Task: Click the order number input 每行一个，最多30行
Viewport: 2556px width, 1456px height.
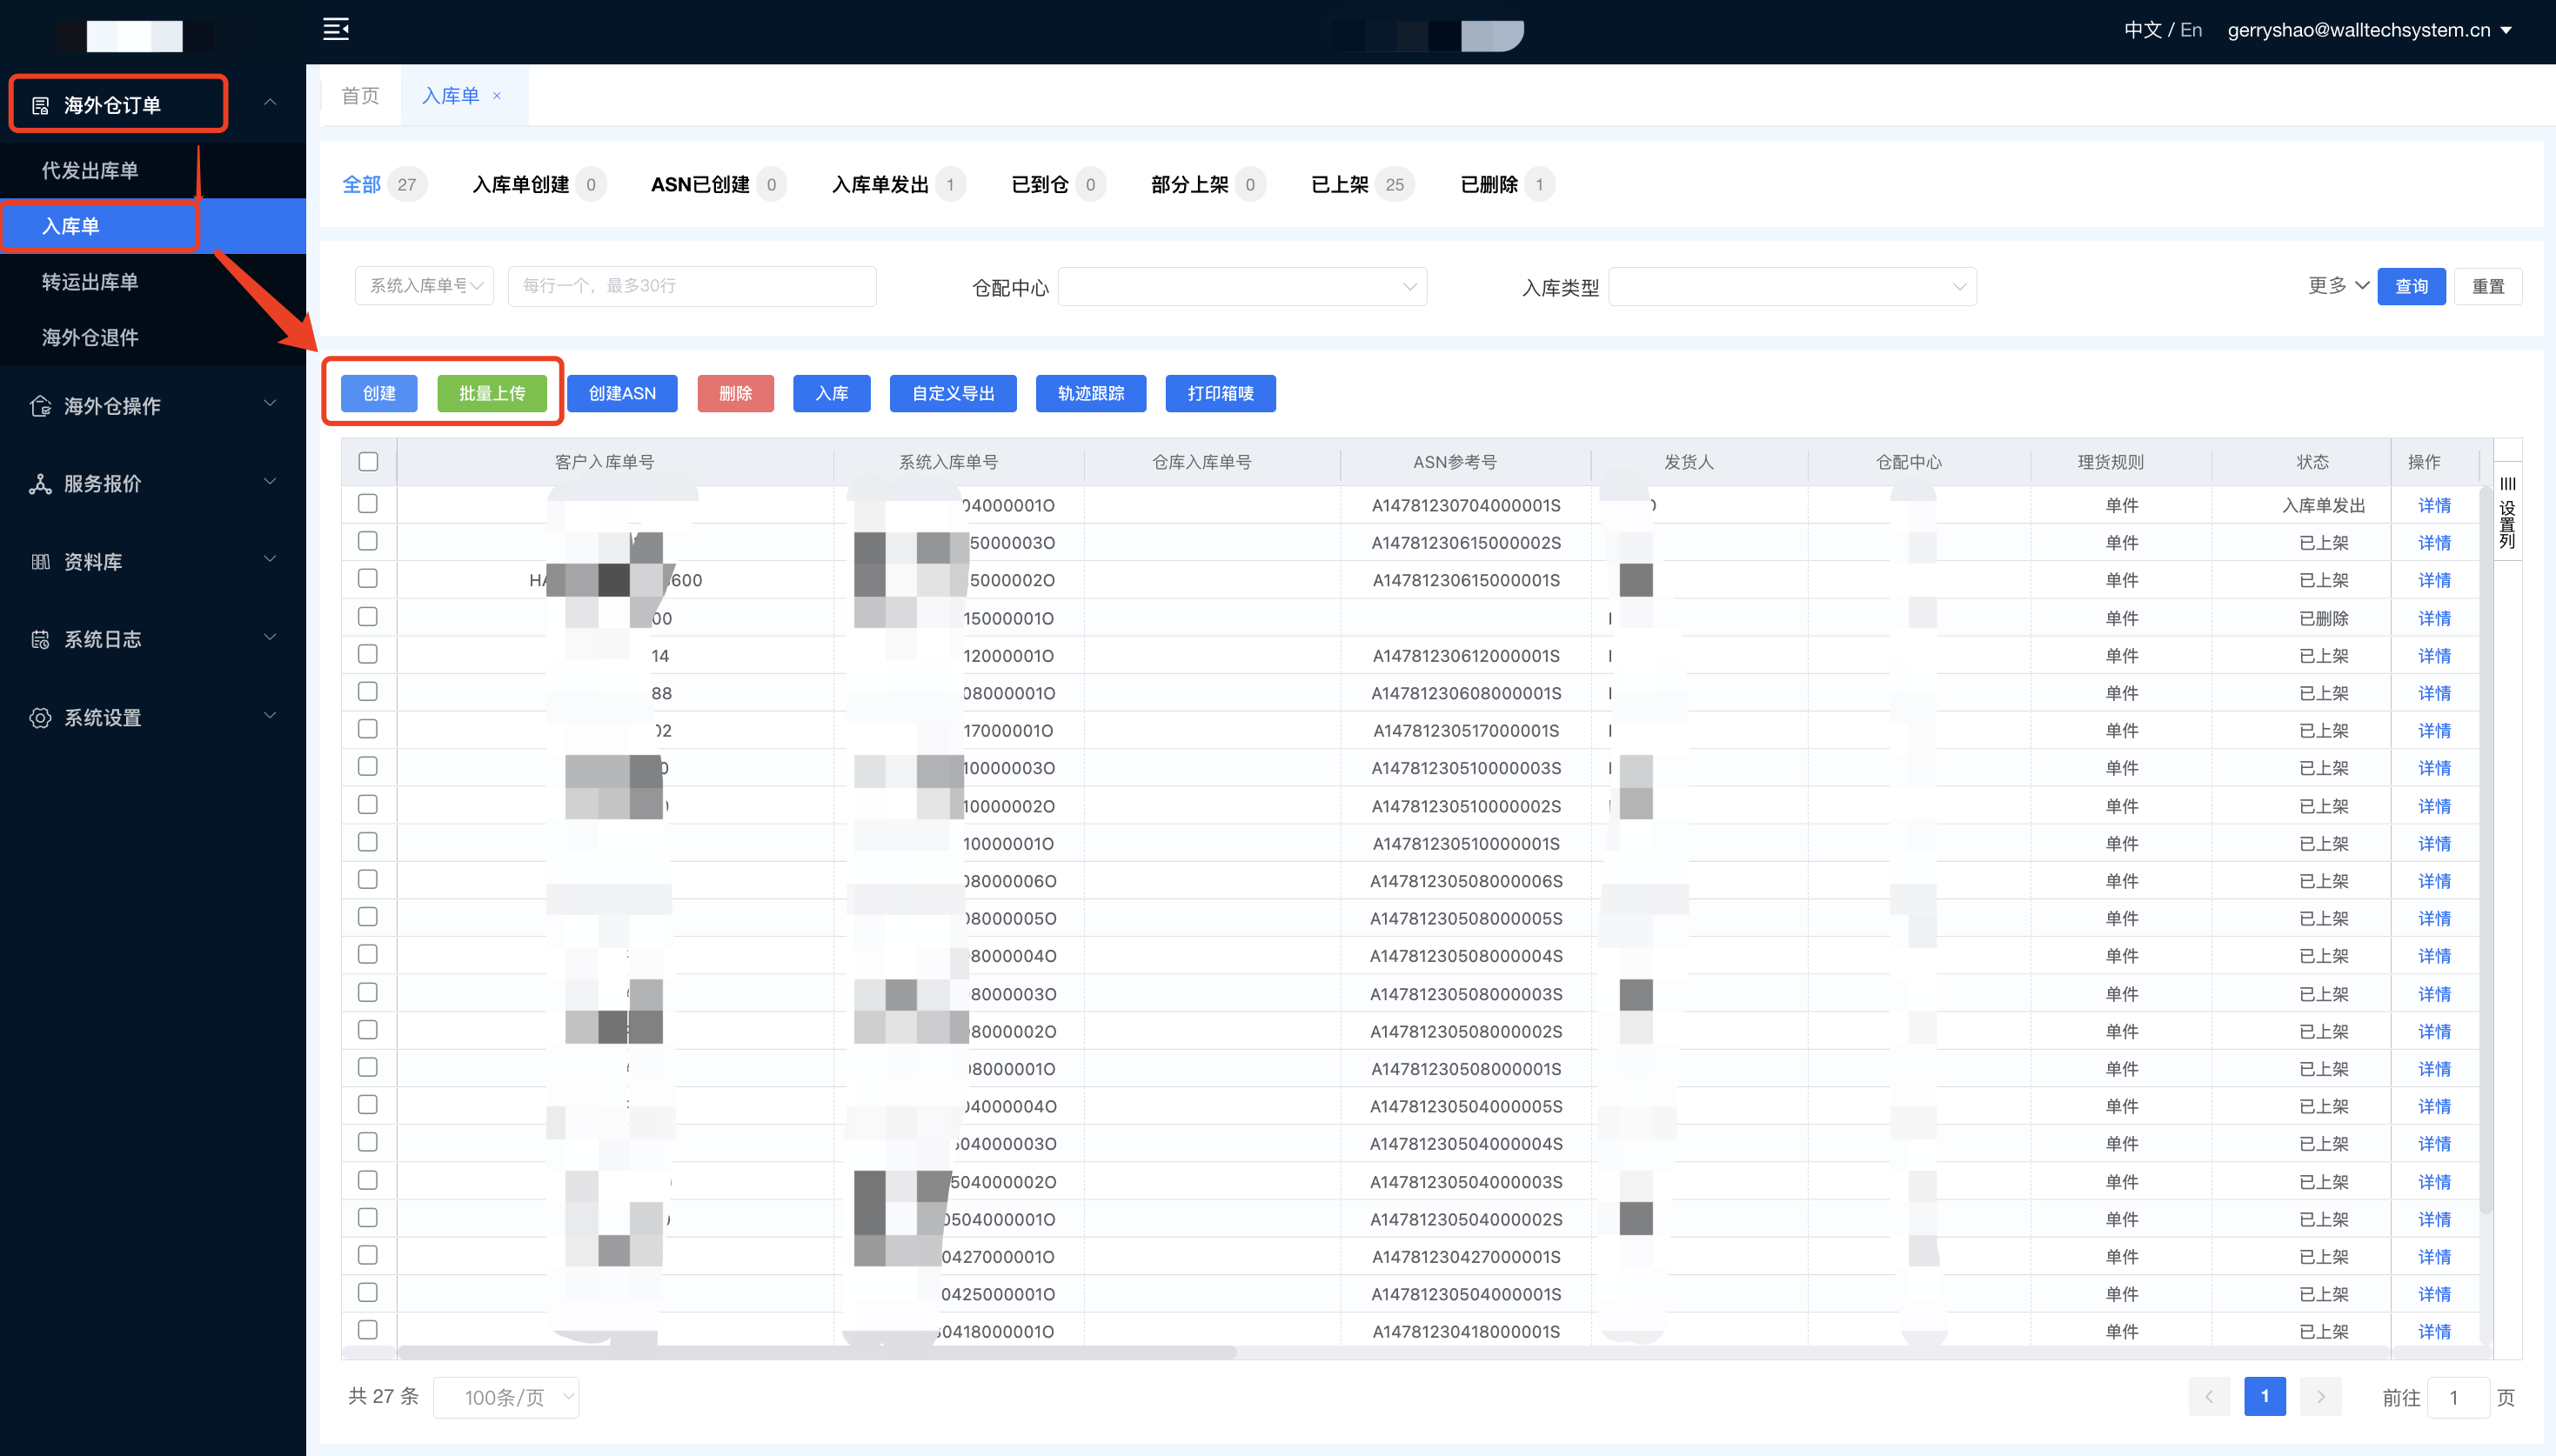Action: coord(692,286)
